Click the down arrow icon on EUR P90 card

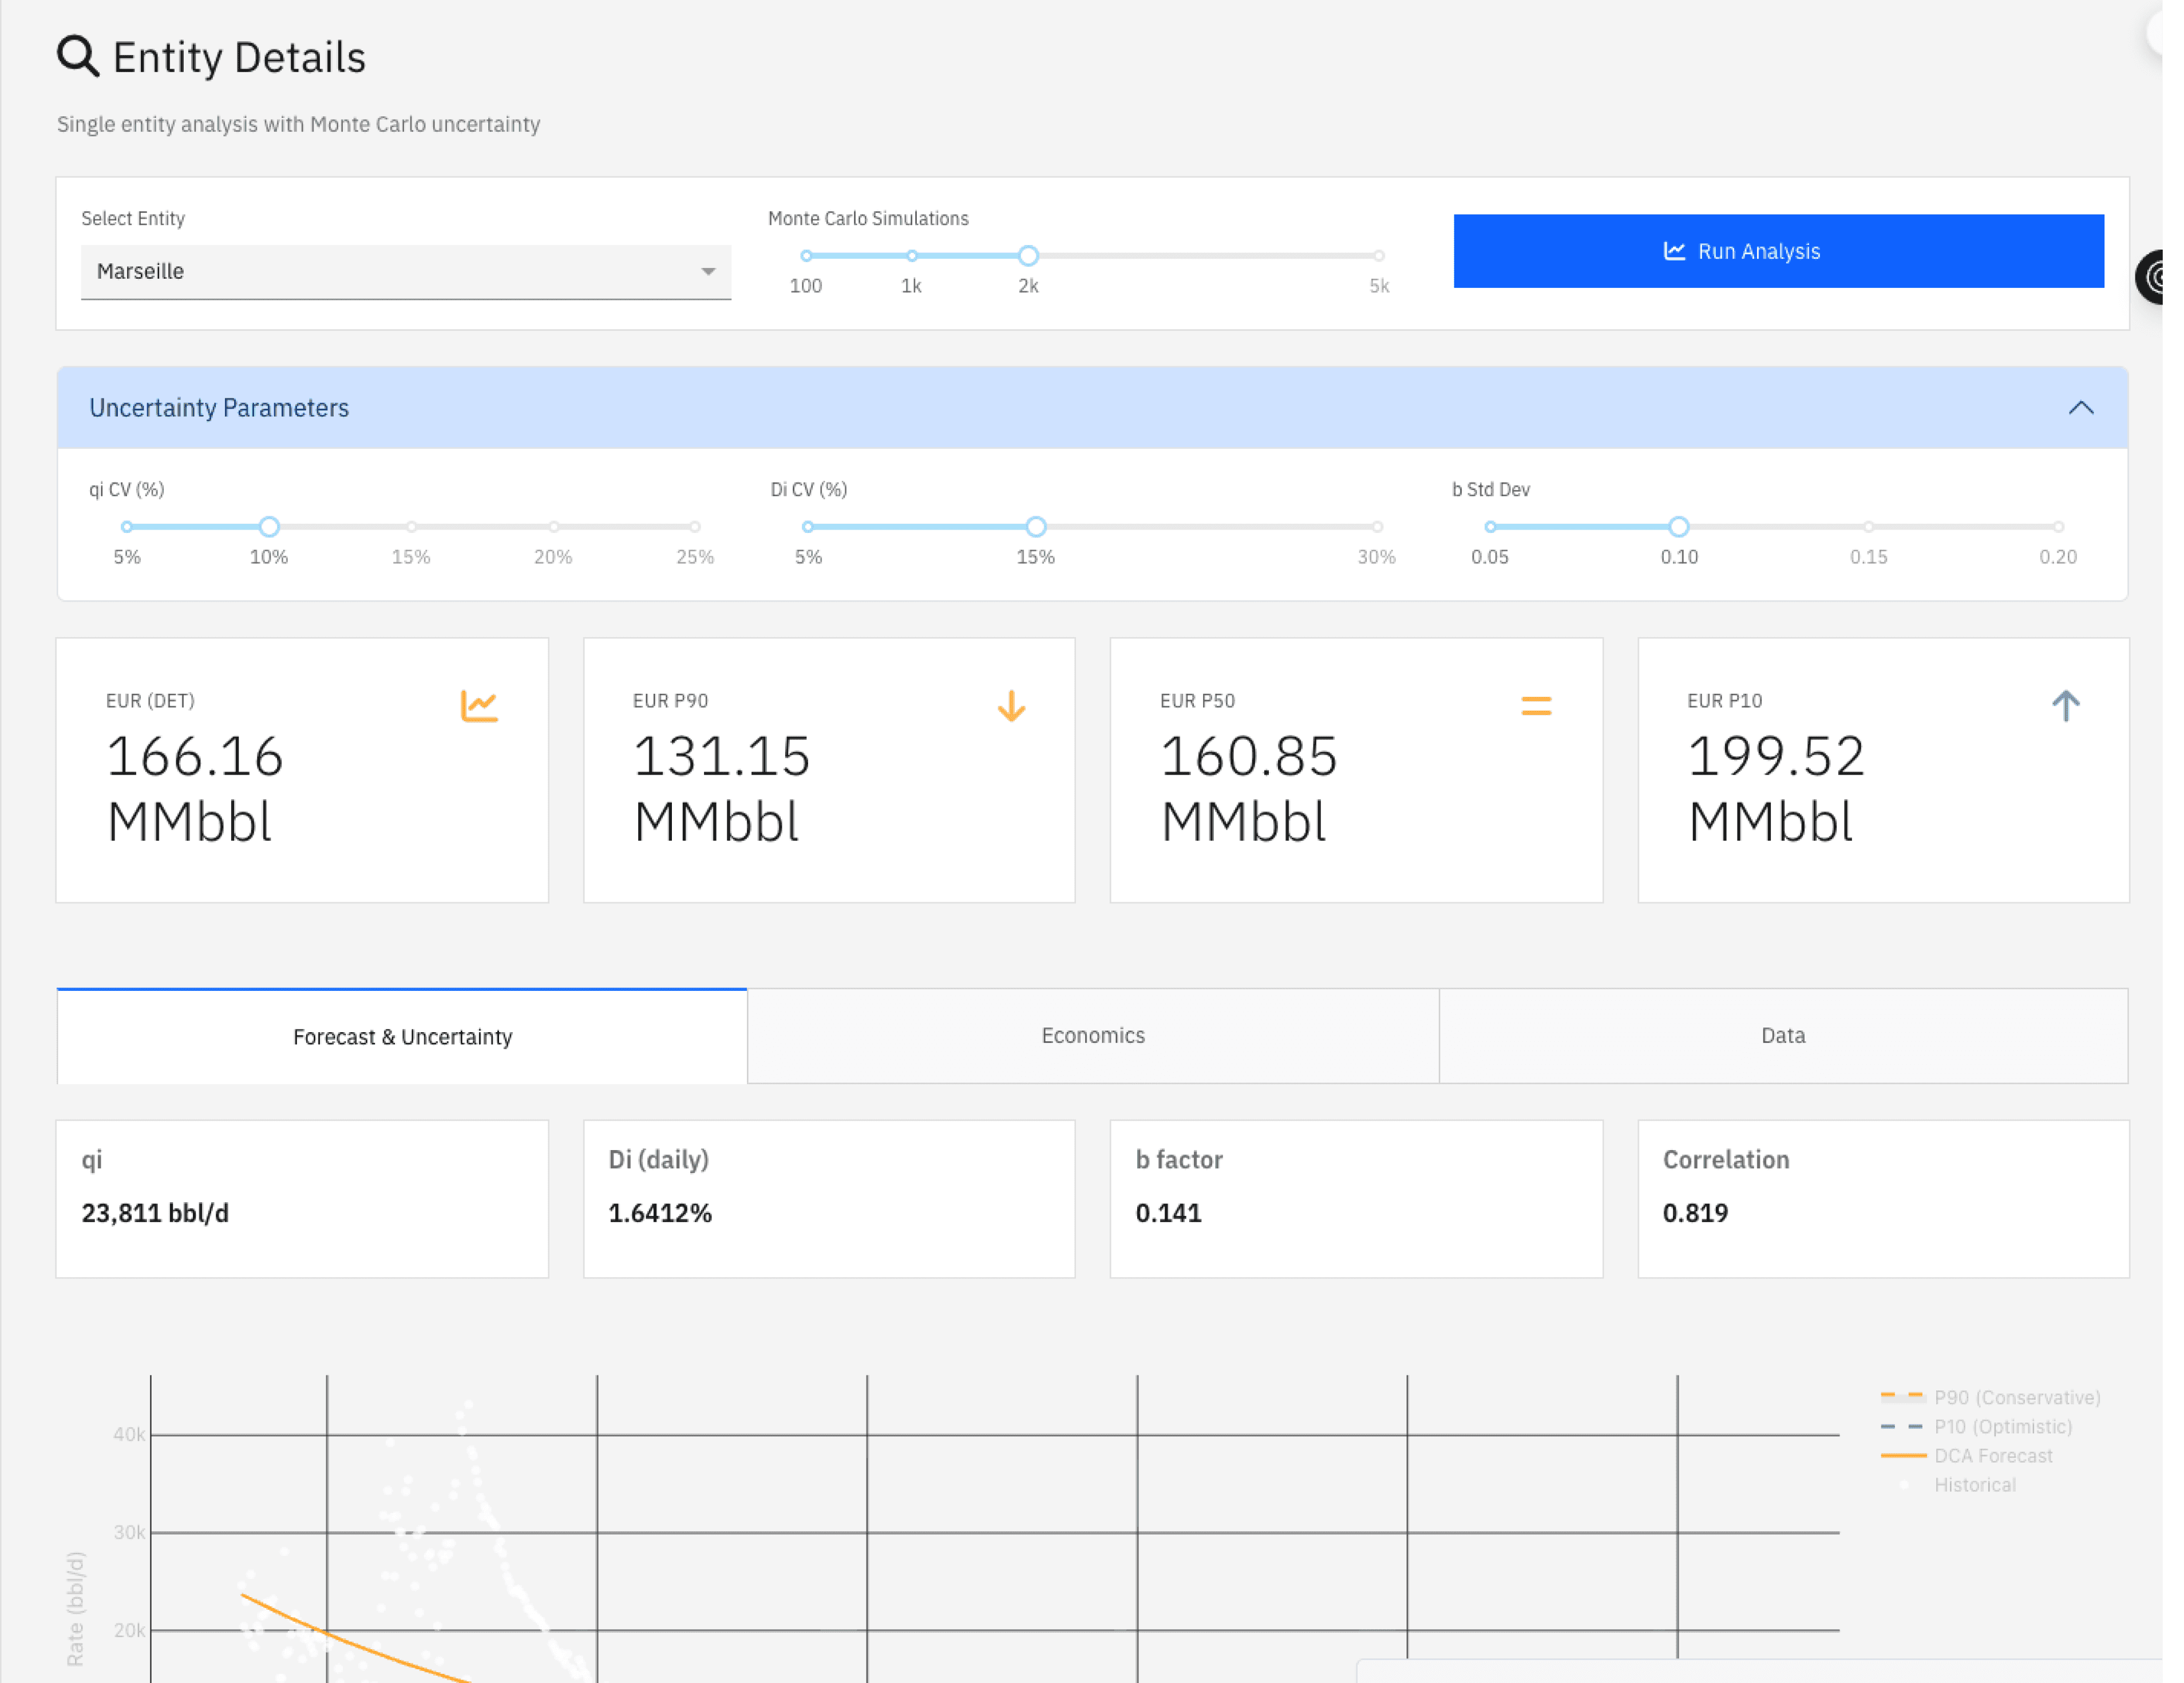pos(1011,706)
